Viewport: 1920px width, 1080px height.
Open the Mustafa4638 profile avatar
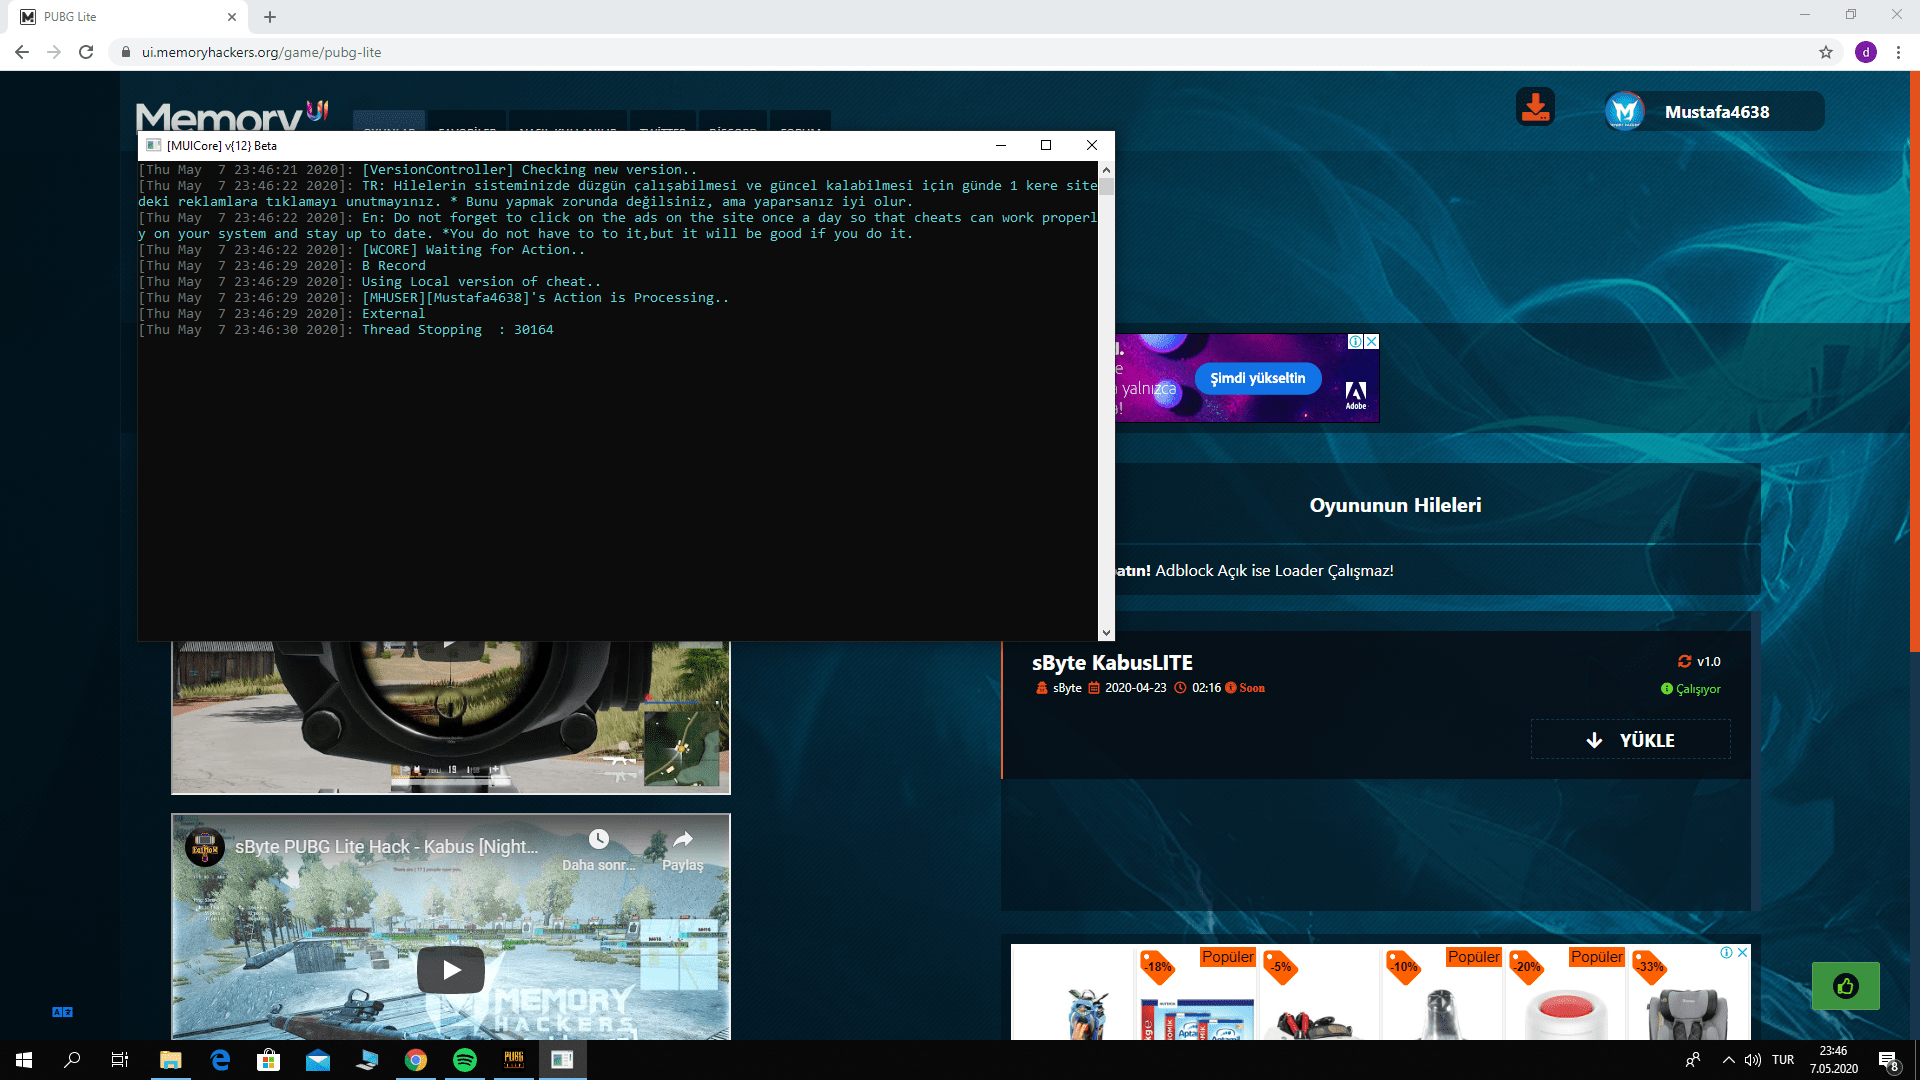[x=1625, y=111]
